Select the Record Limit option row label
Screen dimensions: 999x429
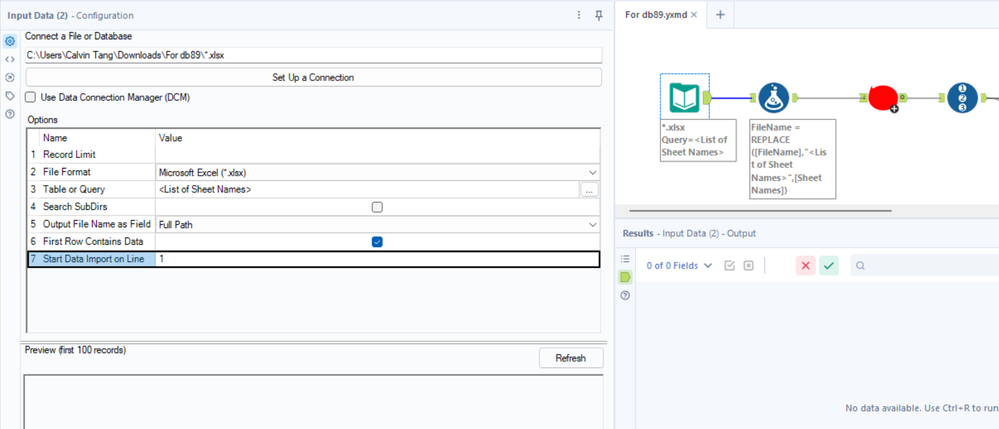coord(69,155)
